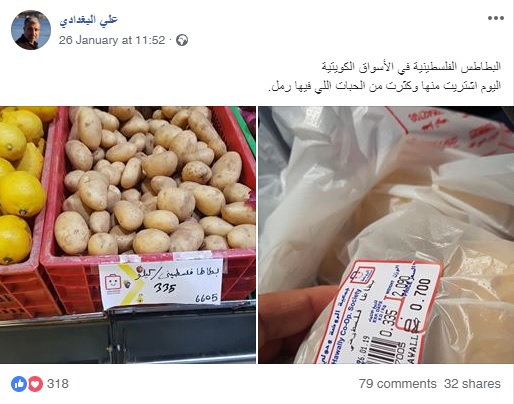
Task: Click the first line of Arabic post text
Action: [411, 66]
